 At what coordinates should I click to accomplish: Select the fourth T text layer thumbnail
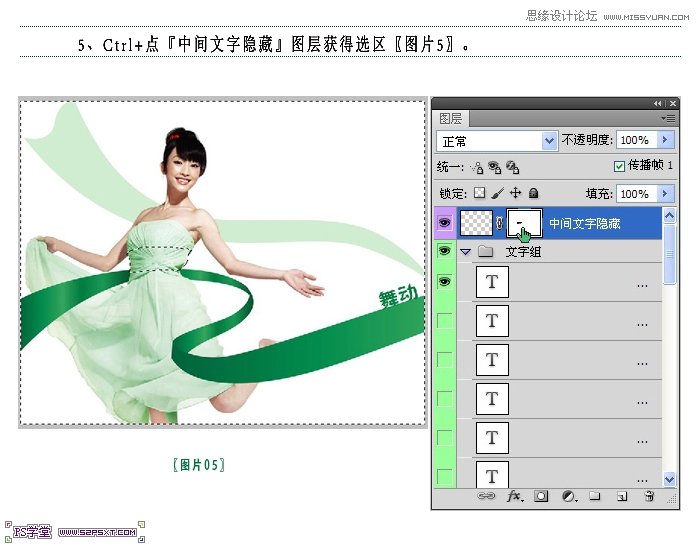coord(492,399)
